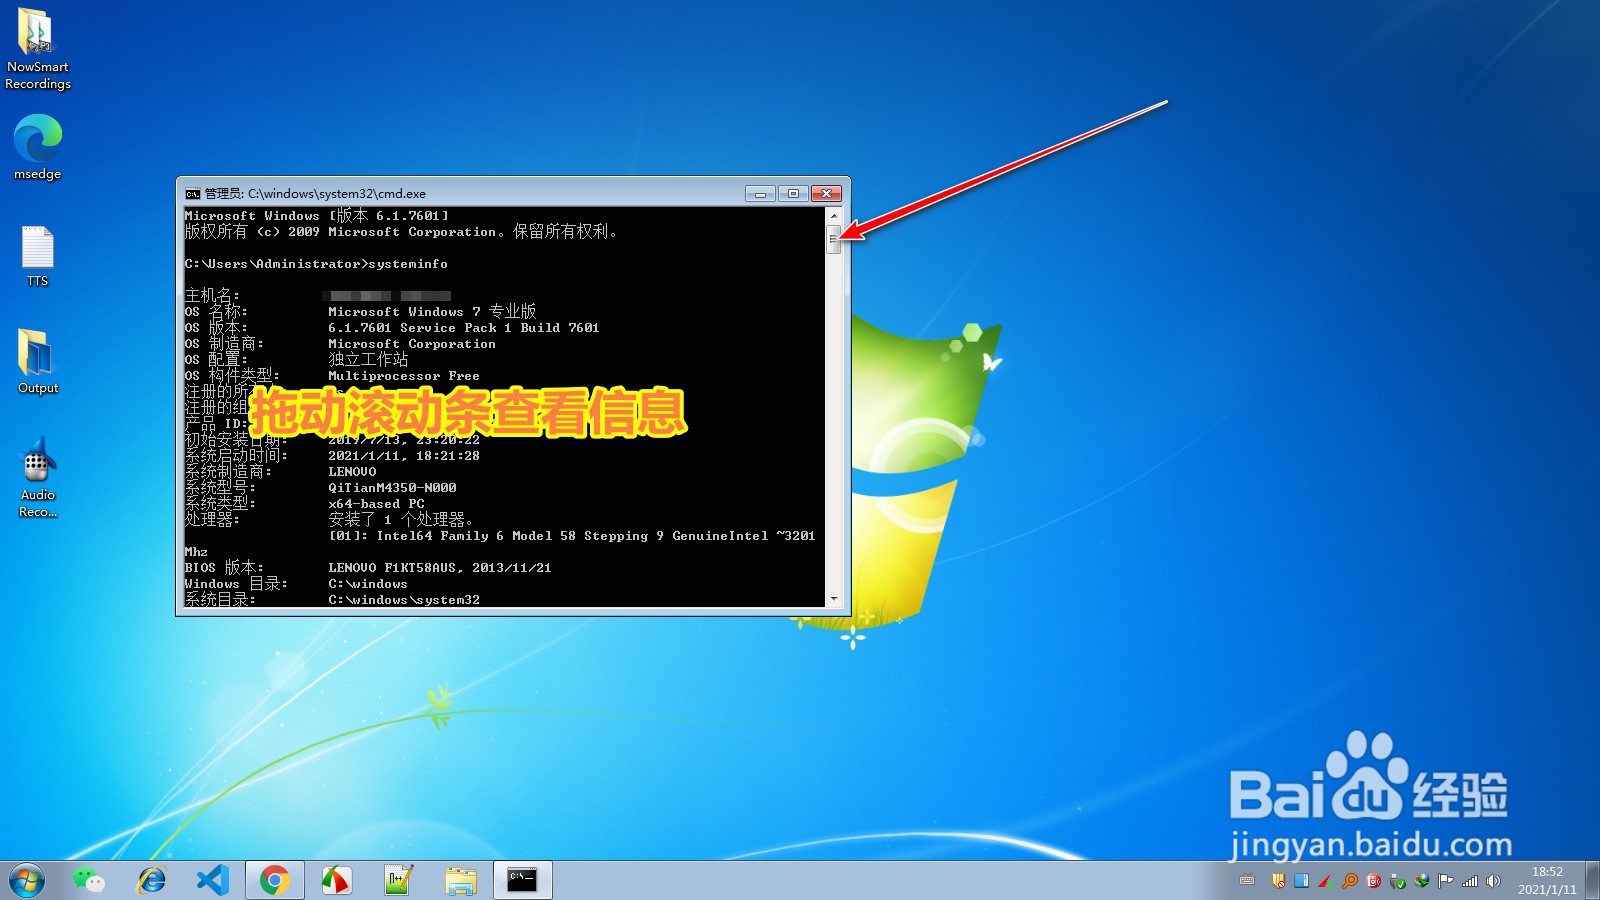Screen dimensions: 1600x900
Task: Open the volume speaker tray icon
Action: coord(1494,881)
